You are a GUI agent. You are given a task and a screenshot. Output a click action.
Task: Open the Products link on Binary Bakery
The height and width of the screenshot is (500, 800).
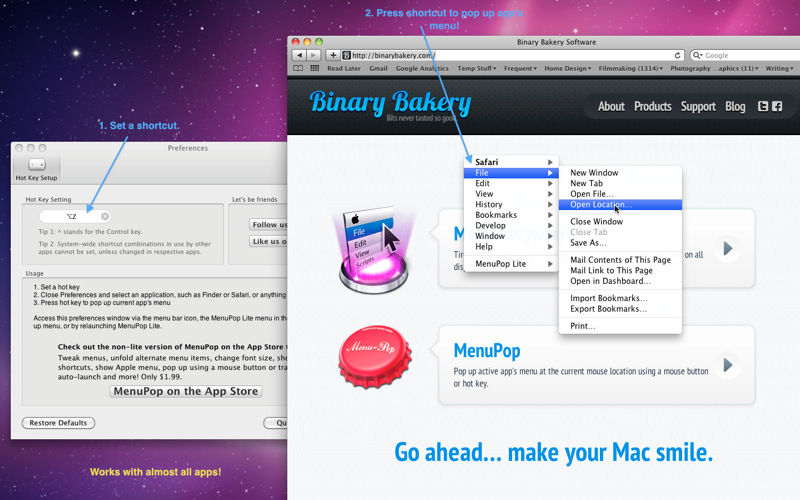pos(653,106)
